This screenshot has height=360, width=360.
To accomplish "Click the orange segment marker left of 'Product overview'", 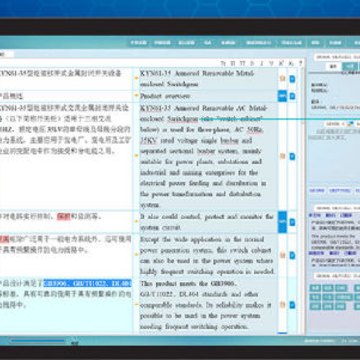I will 136,96.
